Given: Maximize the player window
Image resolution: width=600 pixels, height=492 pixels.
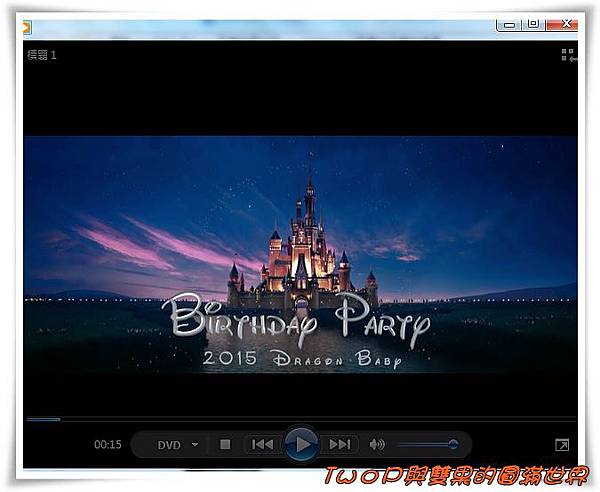Looking at the screenshot, I should pyautogui.click(x=533, y=24).
